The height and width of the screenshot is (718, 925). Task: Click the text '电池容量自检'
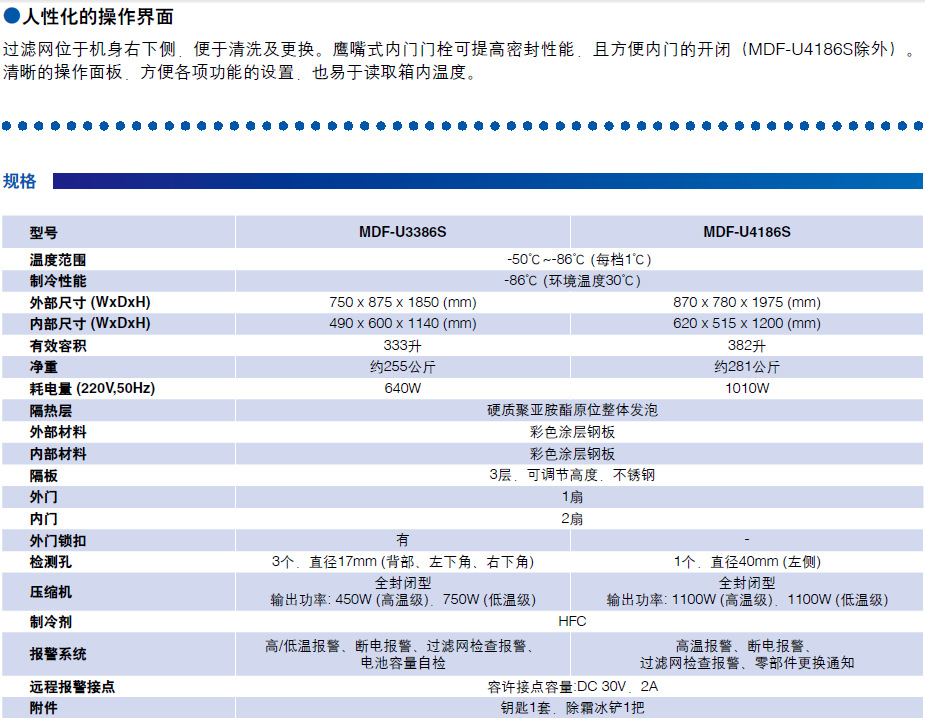403,663
